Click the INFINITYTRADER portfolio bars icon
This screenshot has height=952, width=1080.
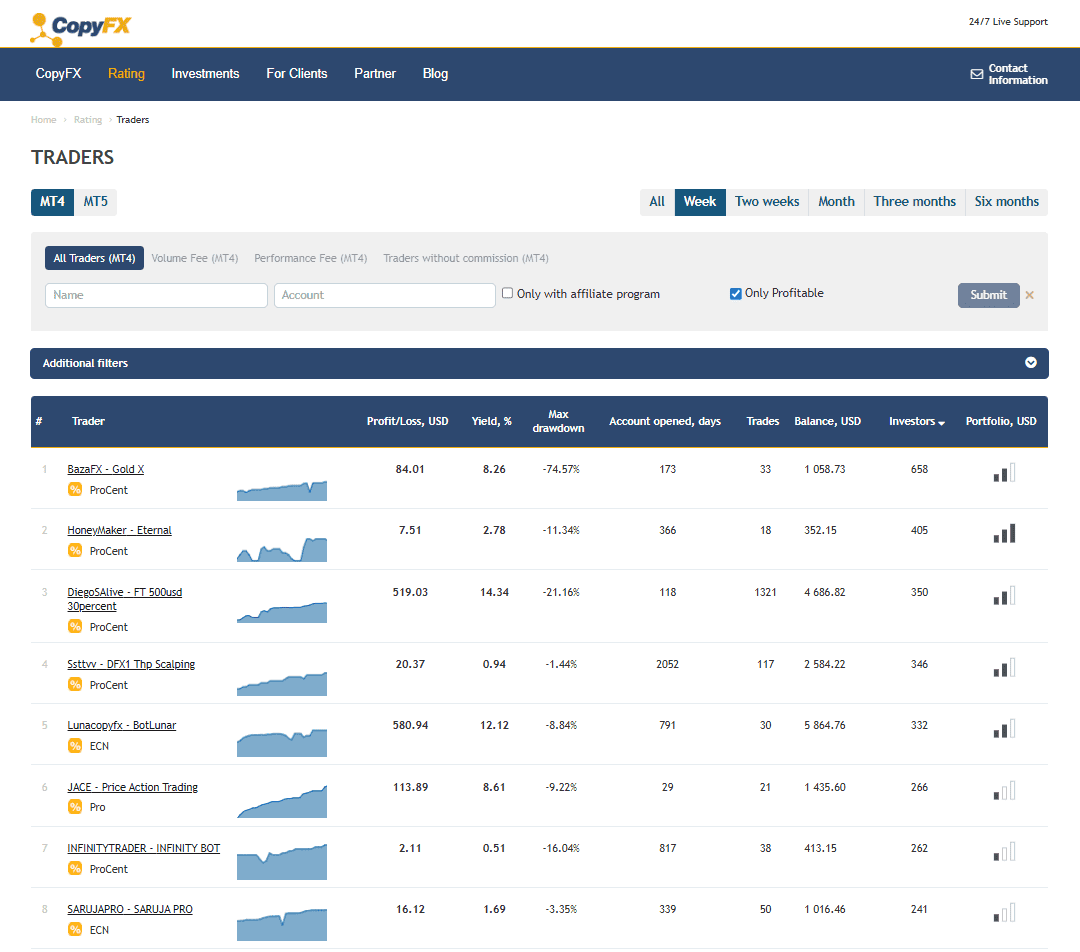(1004, 851)
